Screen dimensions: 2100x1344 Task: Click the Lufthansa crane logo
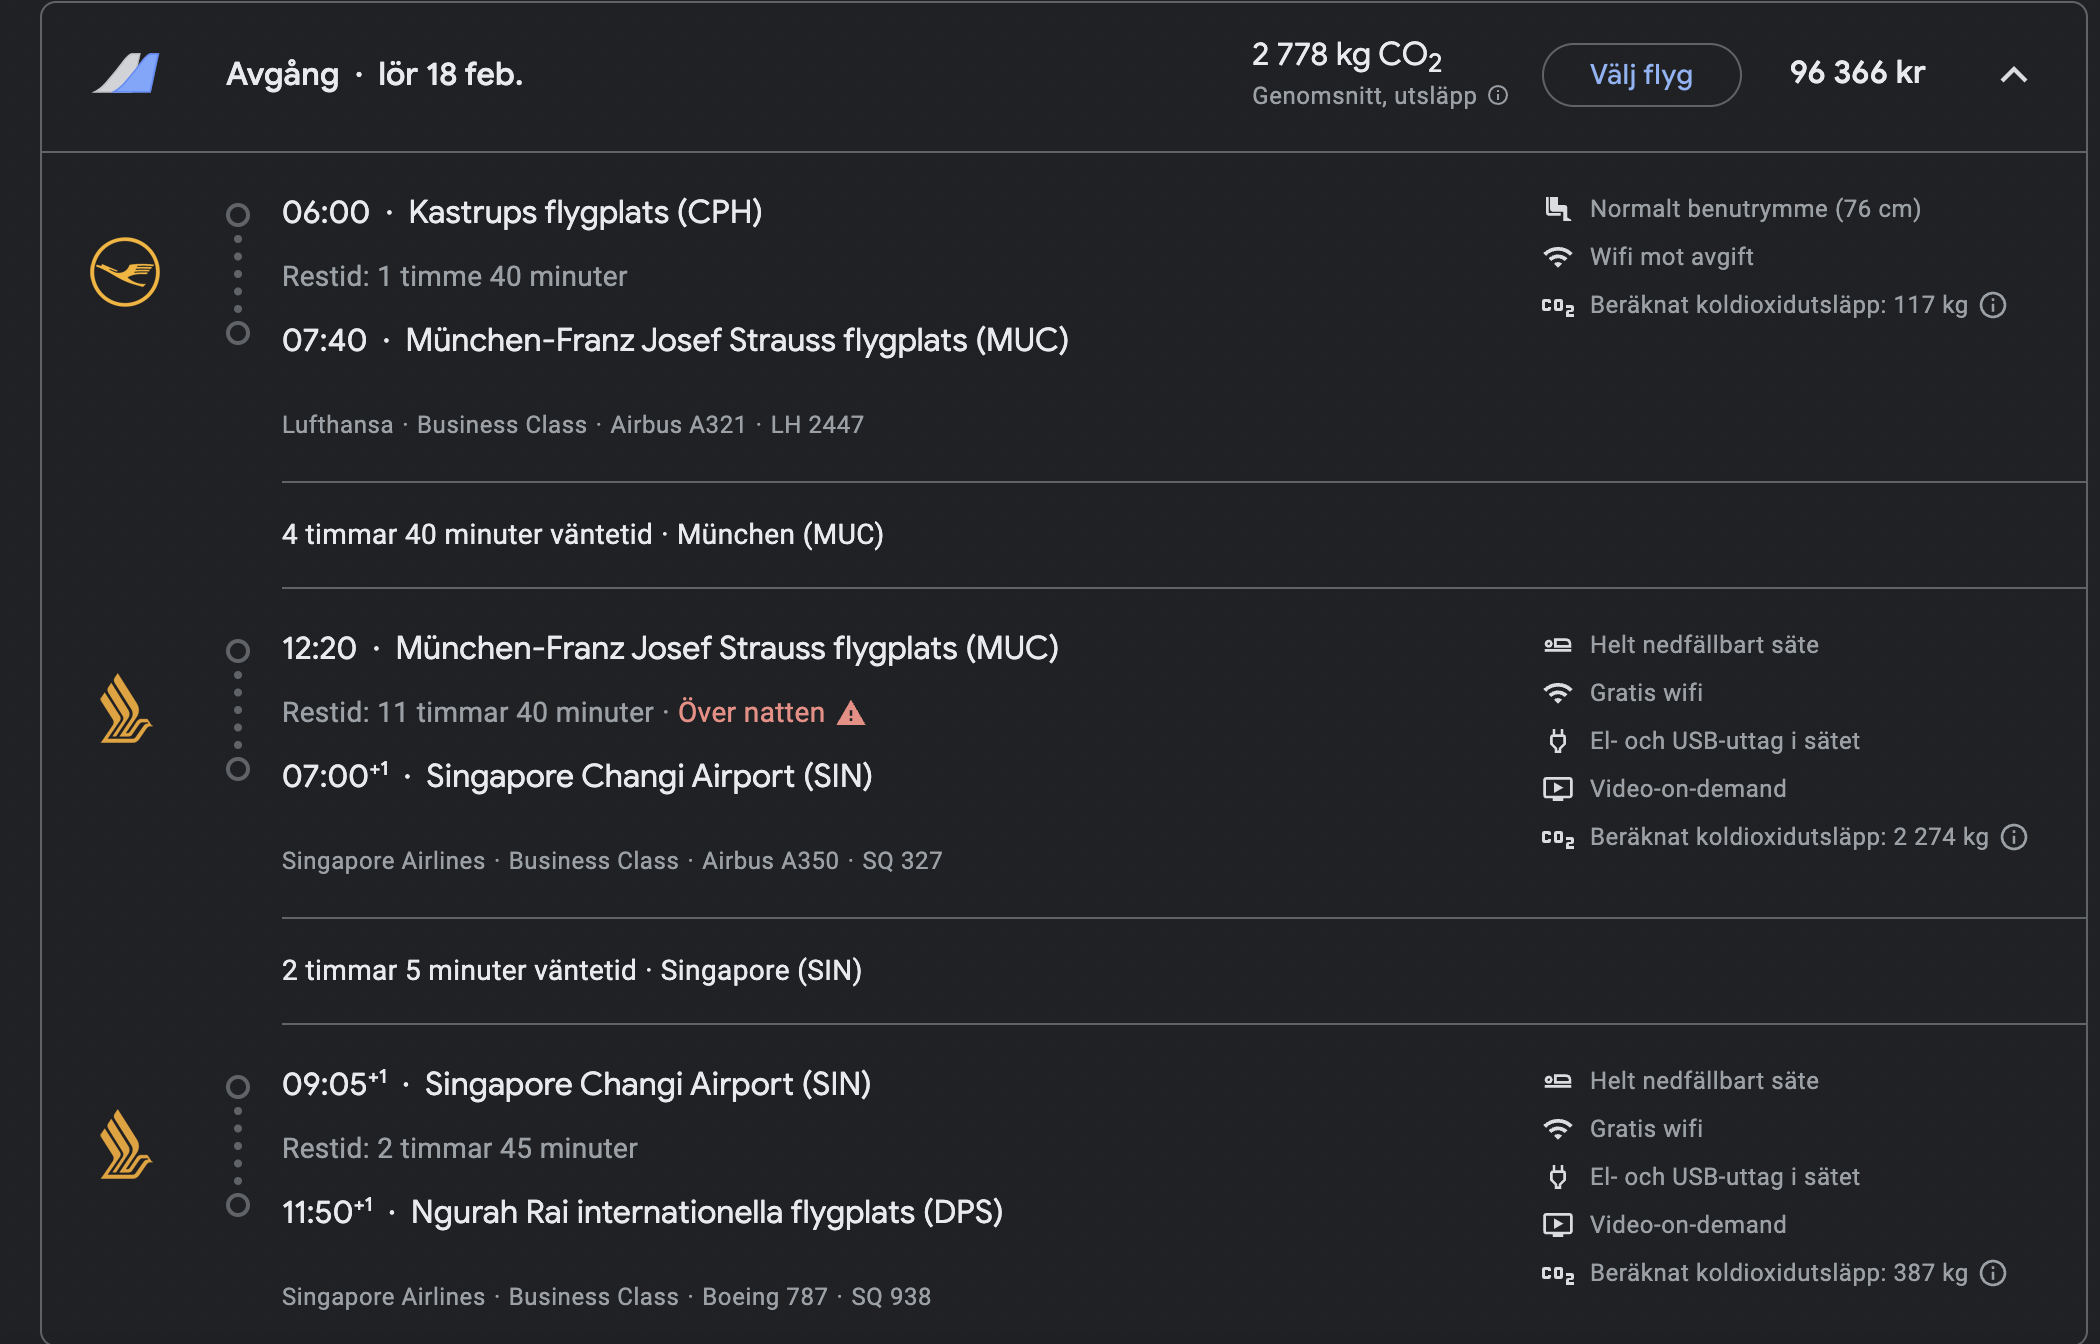(125, 272)
